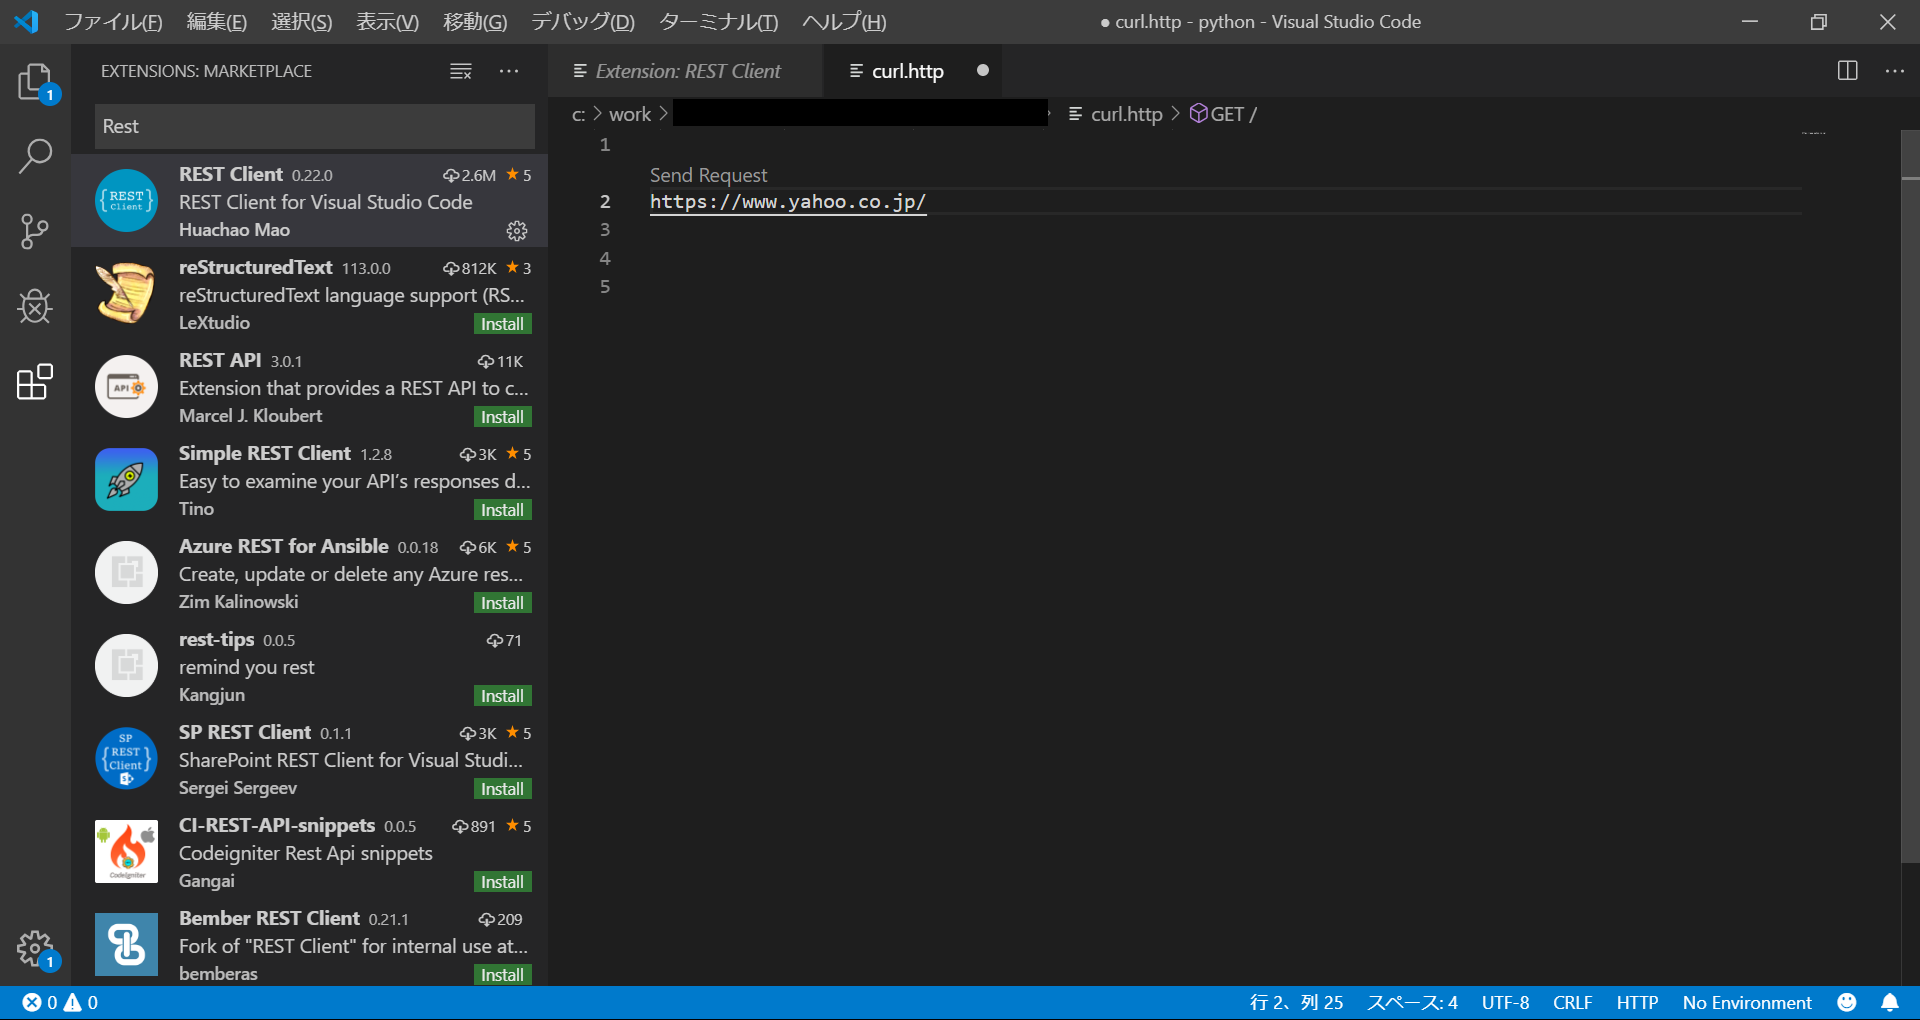The image size is (1920, 1020).
Task: Open the feedback smiley in status bar
Action: 1847,1002
